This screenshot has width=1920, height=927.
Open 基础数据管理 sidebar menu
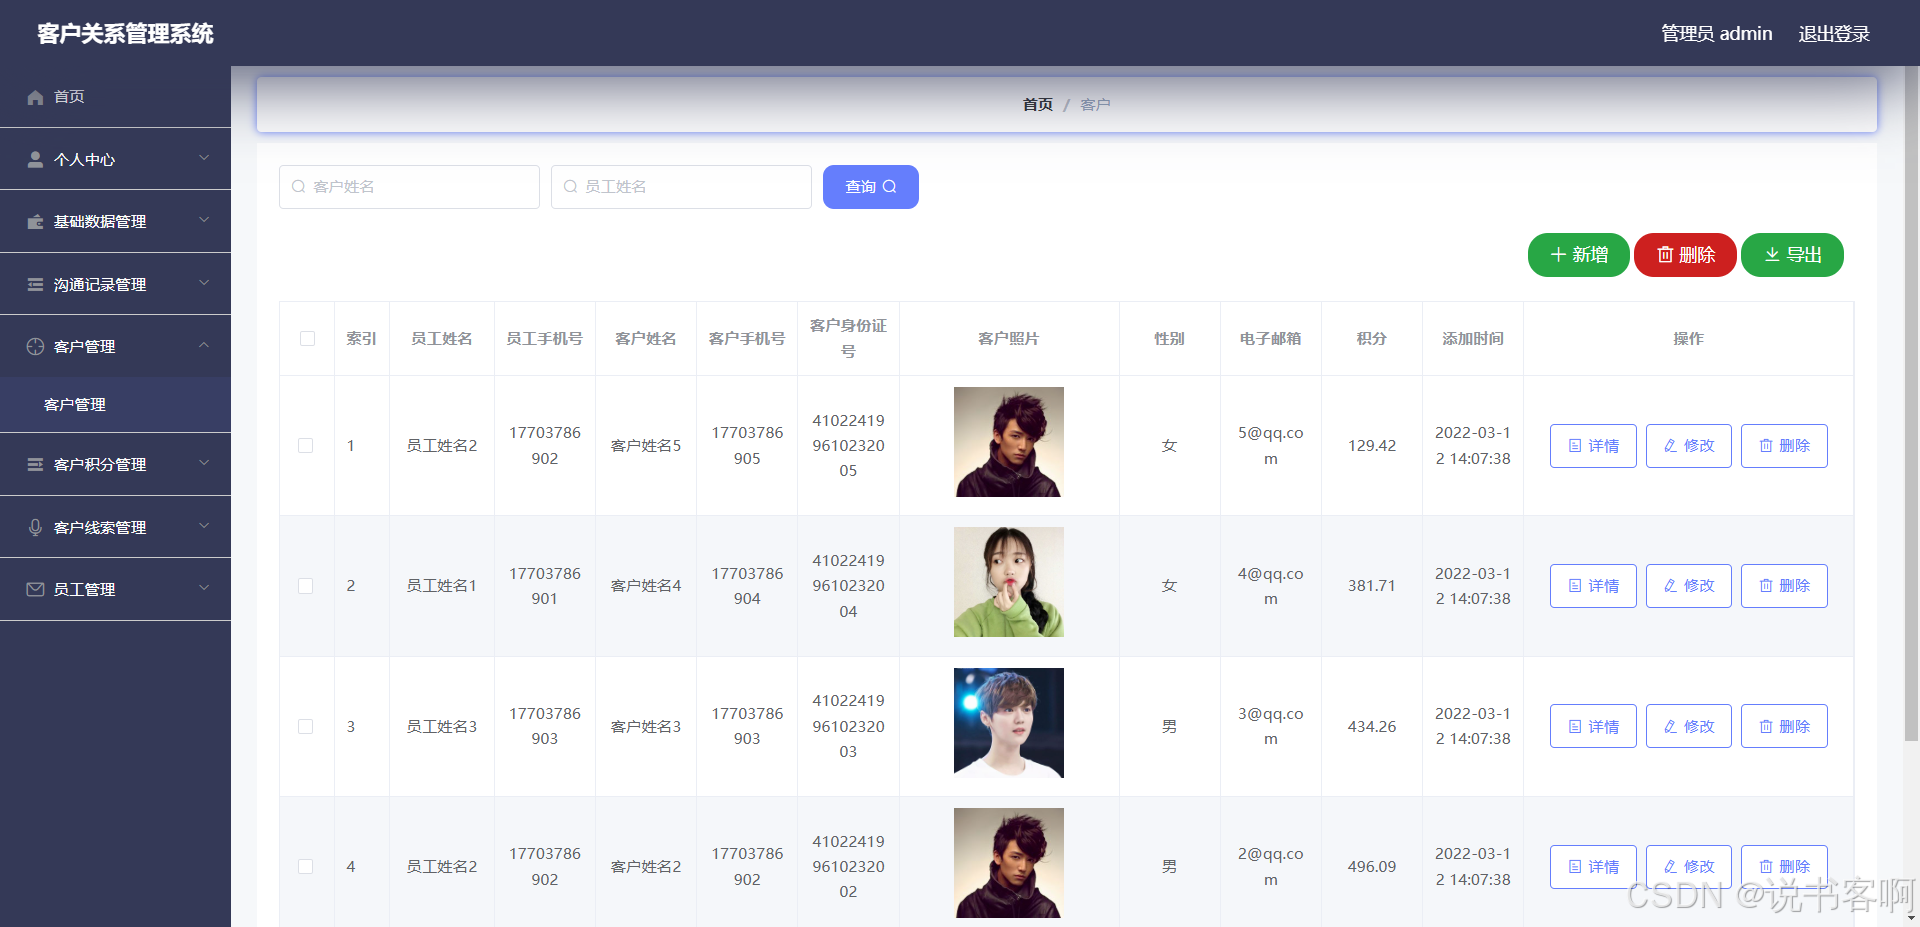pyautogui.click(x=115, y=222)
